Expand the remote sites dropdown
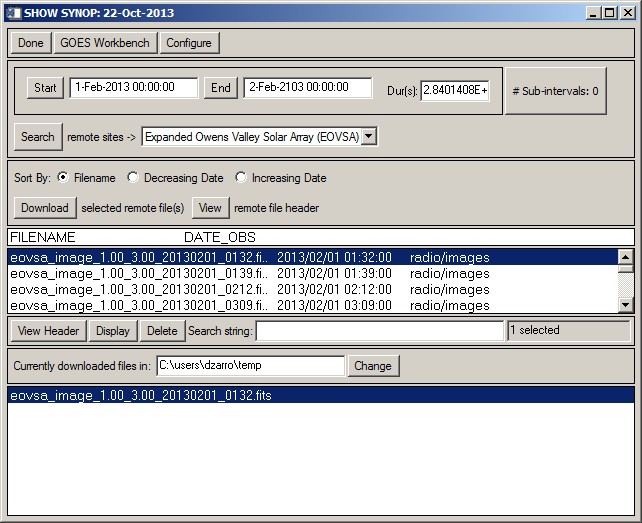The width and height of the screenshot is (642, 523). (x=368, y=137)
